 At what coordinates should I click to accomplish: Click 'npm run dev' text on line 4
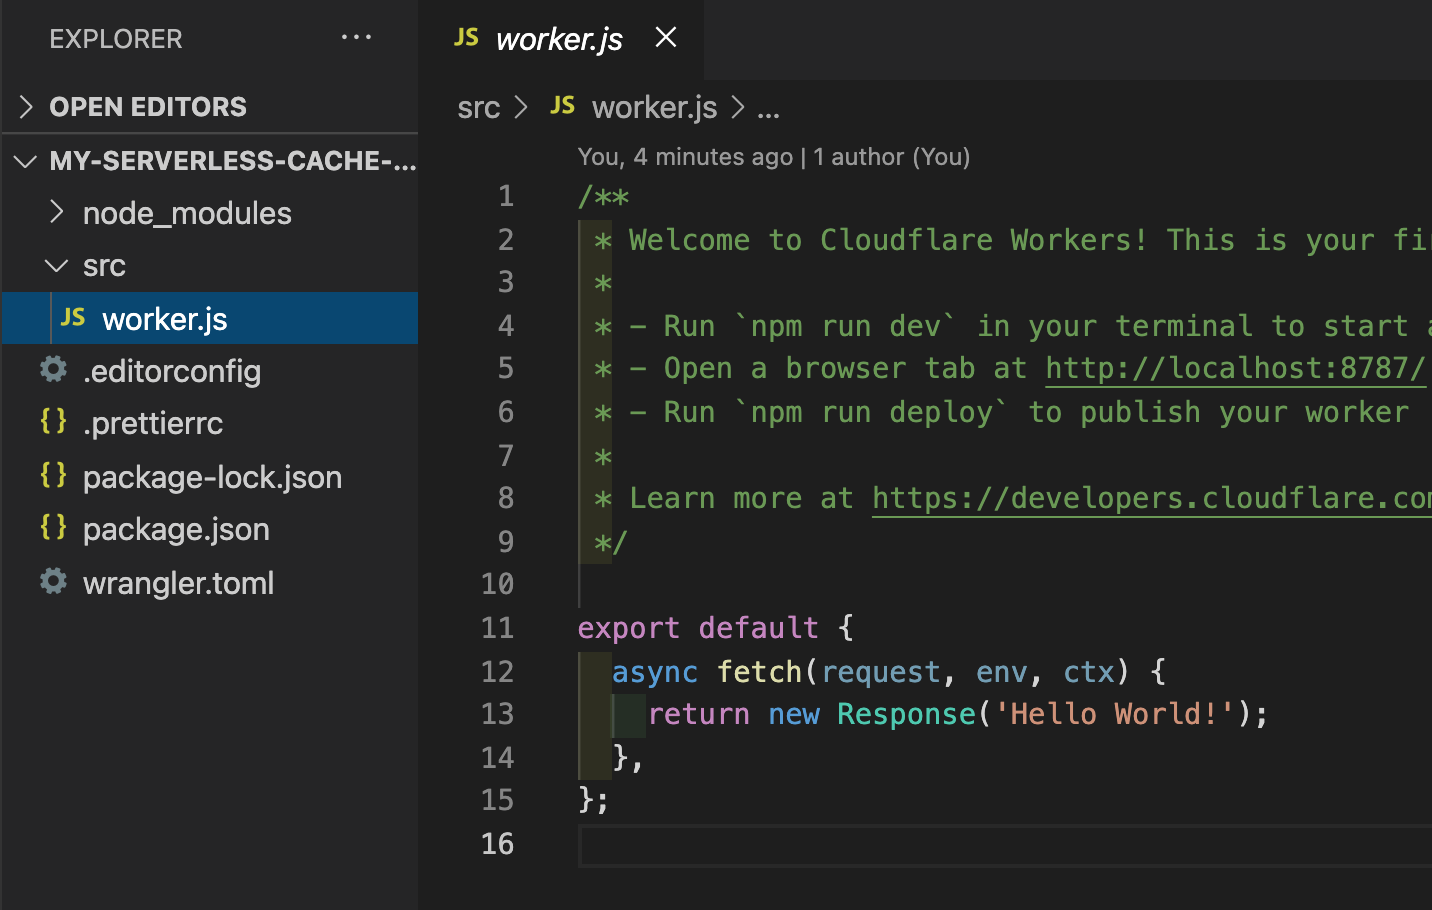pos(846,326)
